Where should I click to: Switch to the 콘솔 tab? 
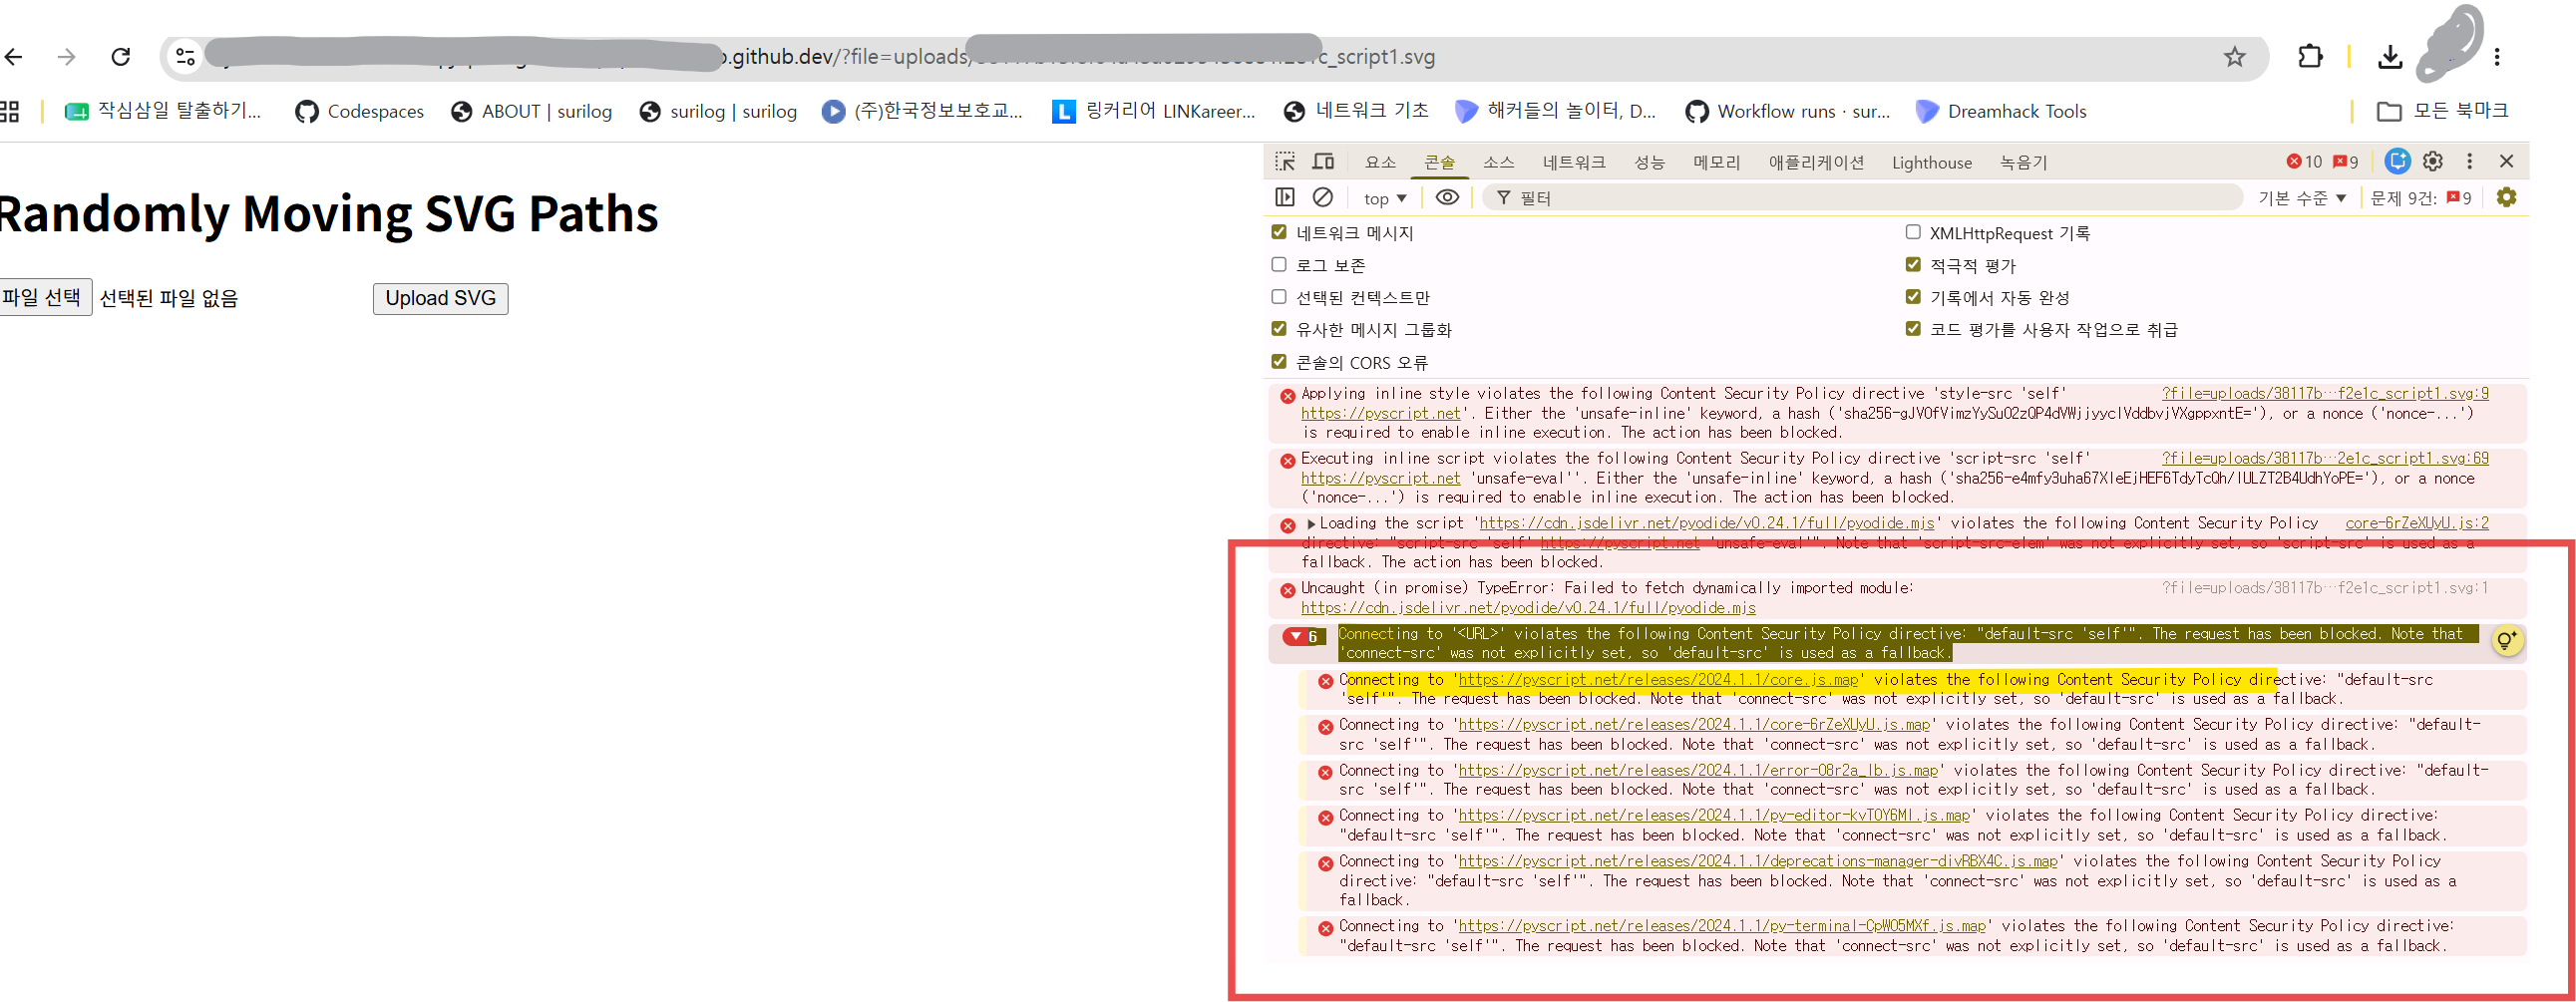coord(1439,162)
